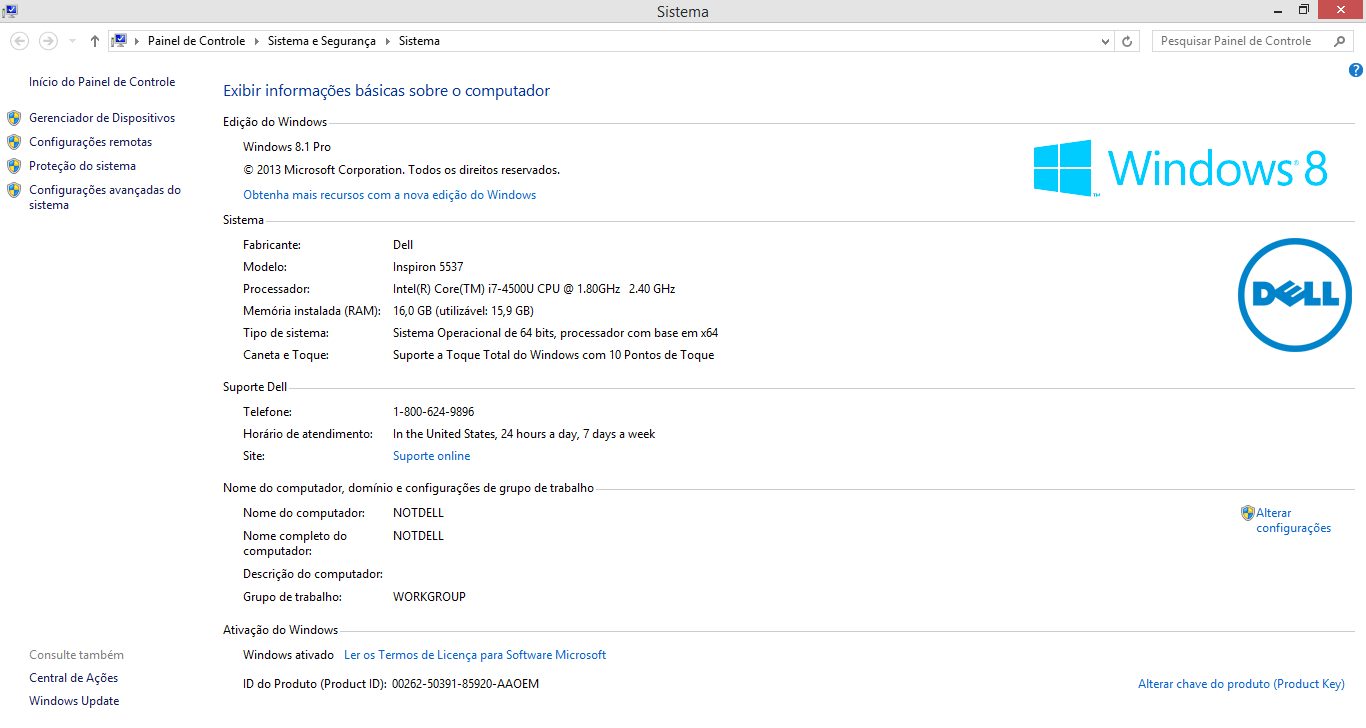The width and height of the screenshot is (1366, 728).
Task: Open Configurações remotas link
Action: pos(91,142)
